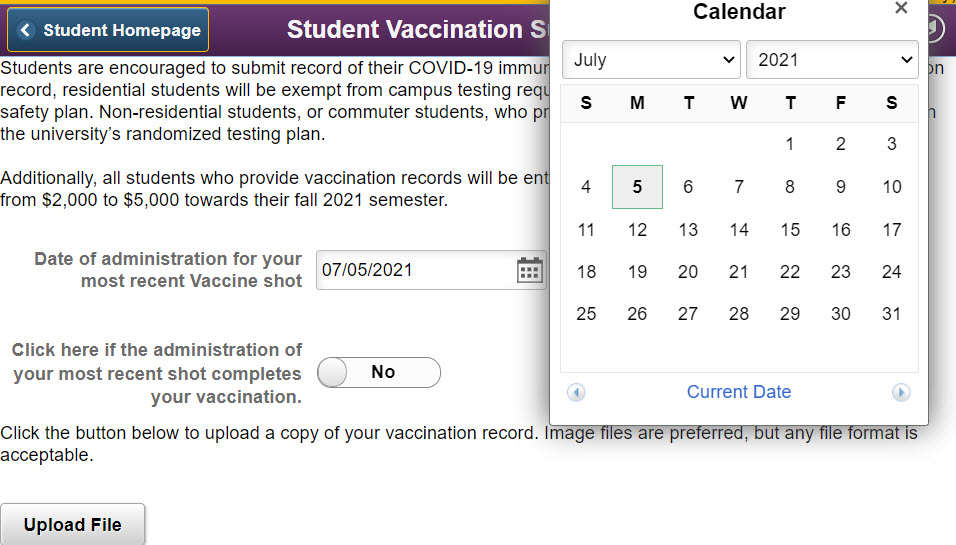Expand the month dropdown showing July
Image resolution: width=956 pixels, height=545 pixels.
tap(651, 60)
